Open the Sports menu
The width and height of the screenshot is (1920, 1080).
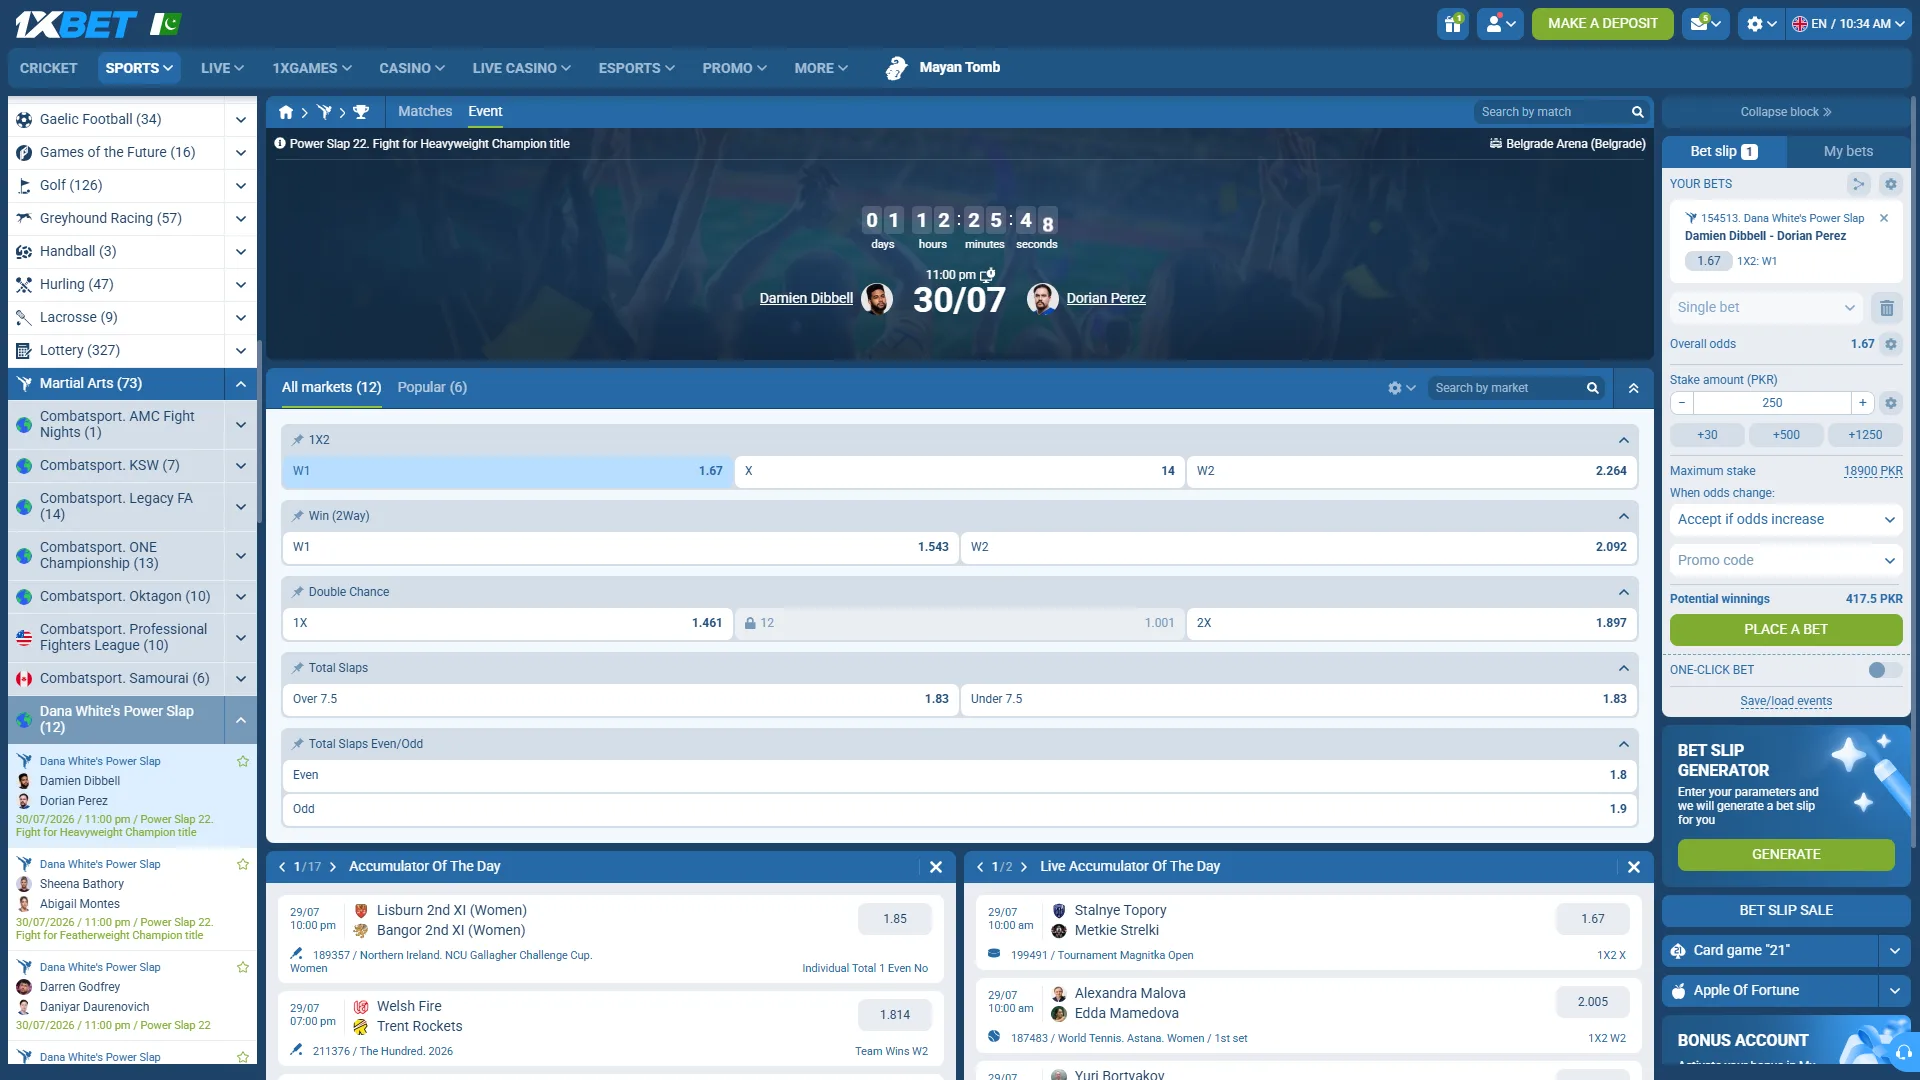point(139,68)
